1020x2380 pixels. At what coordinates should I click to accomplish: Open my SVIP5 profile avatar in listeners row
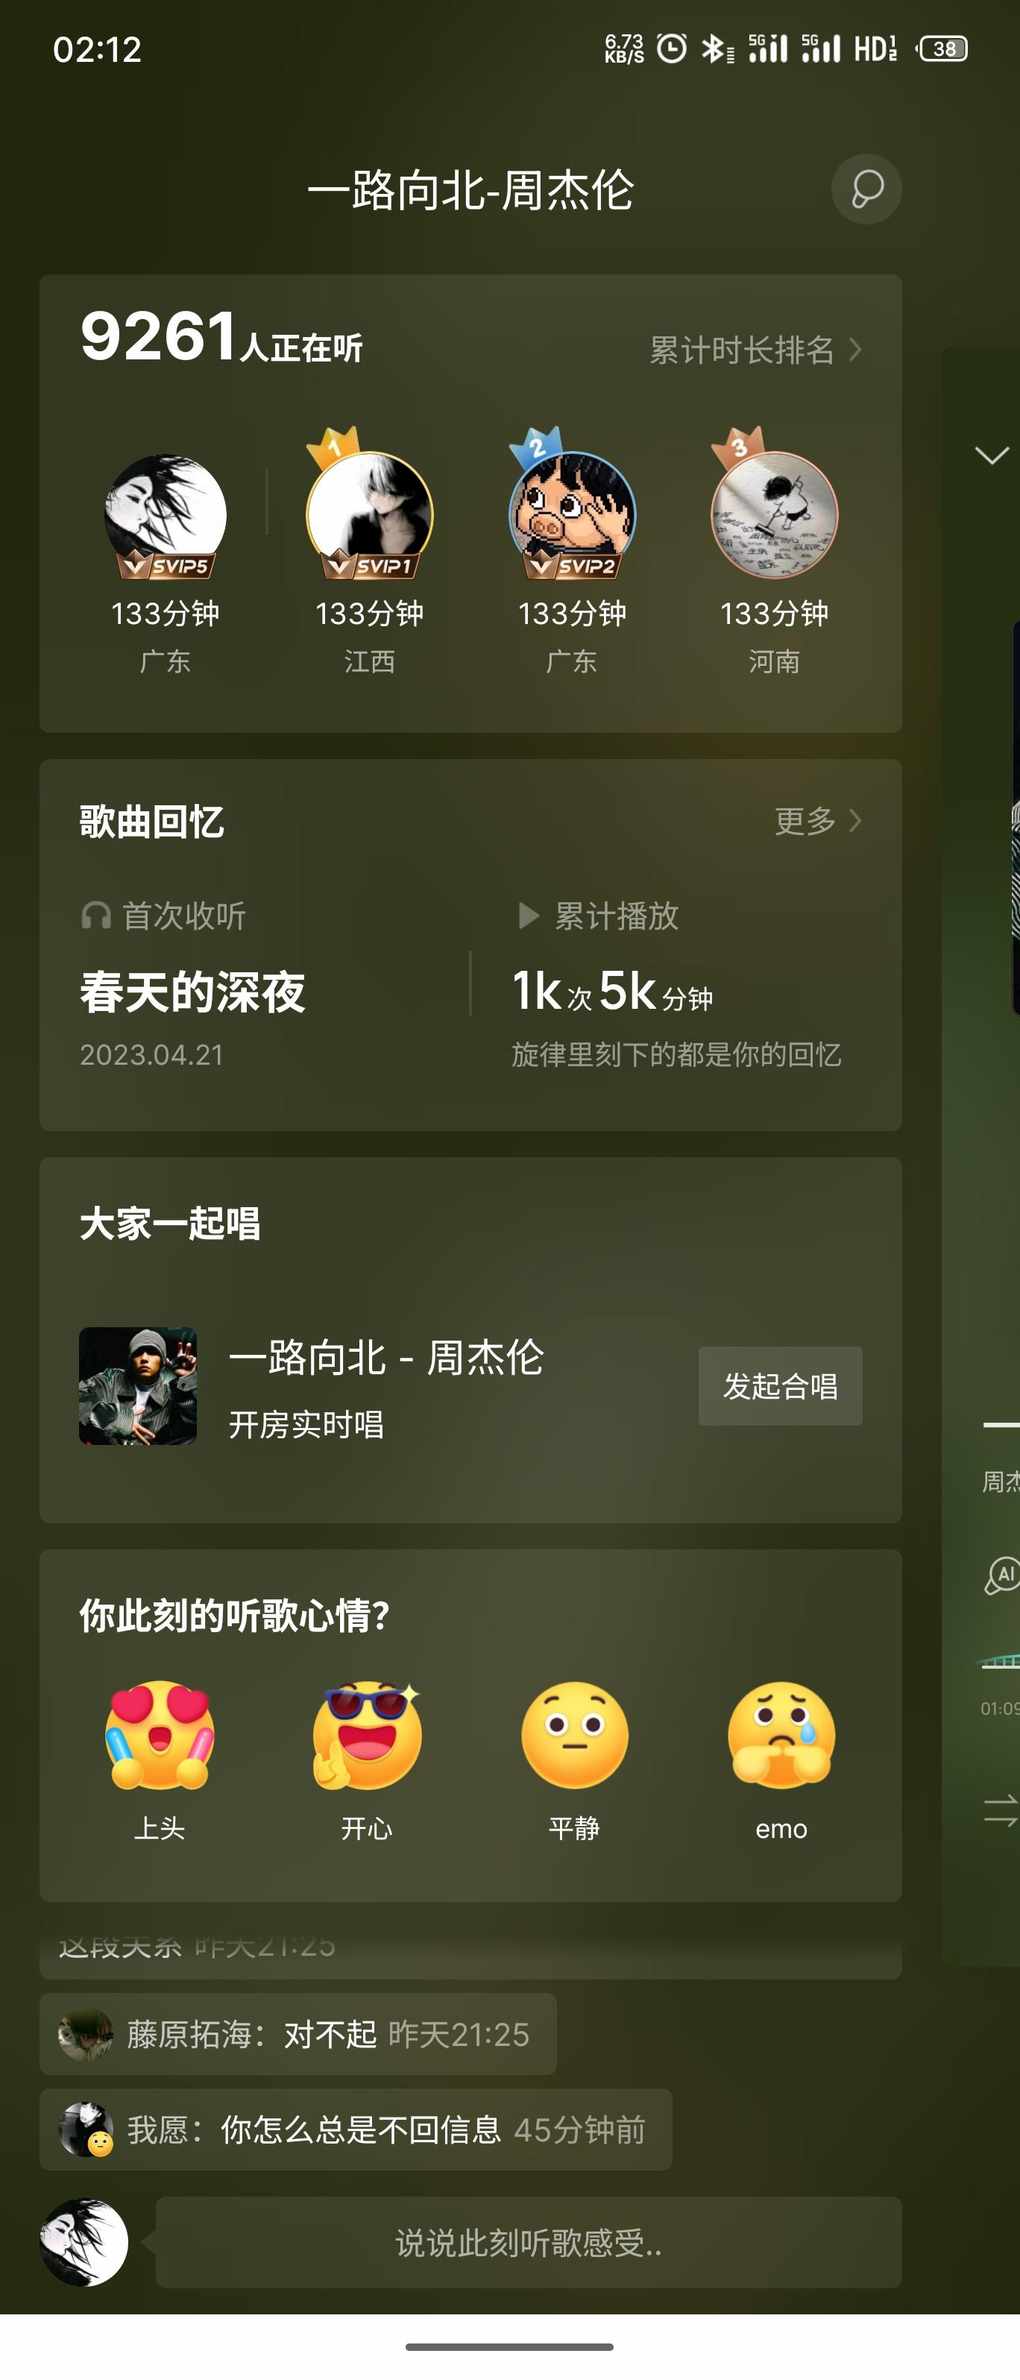pos(165,515)
